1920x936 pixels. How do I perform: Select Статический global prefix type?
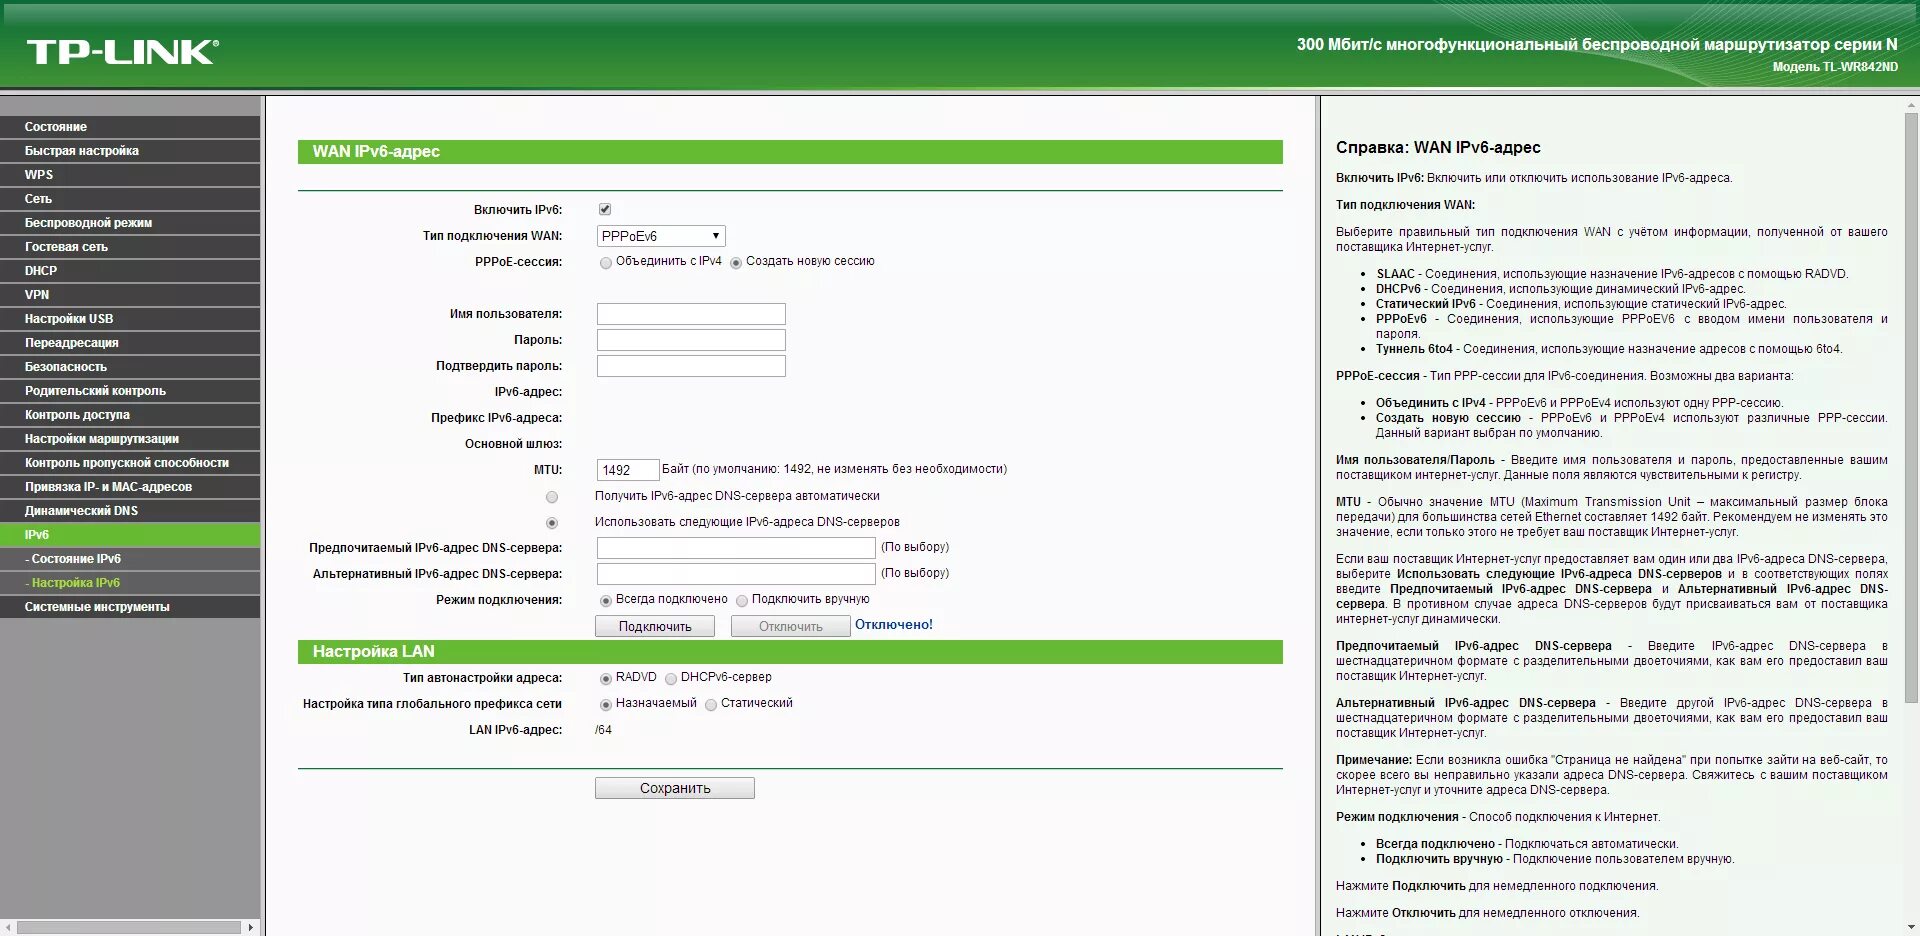711,705
